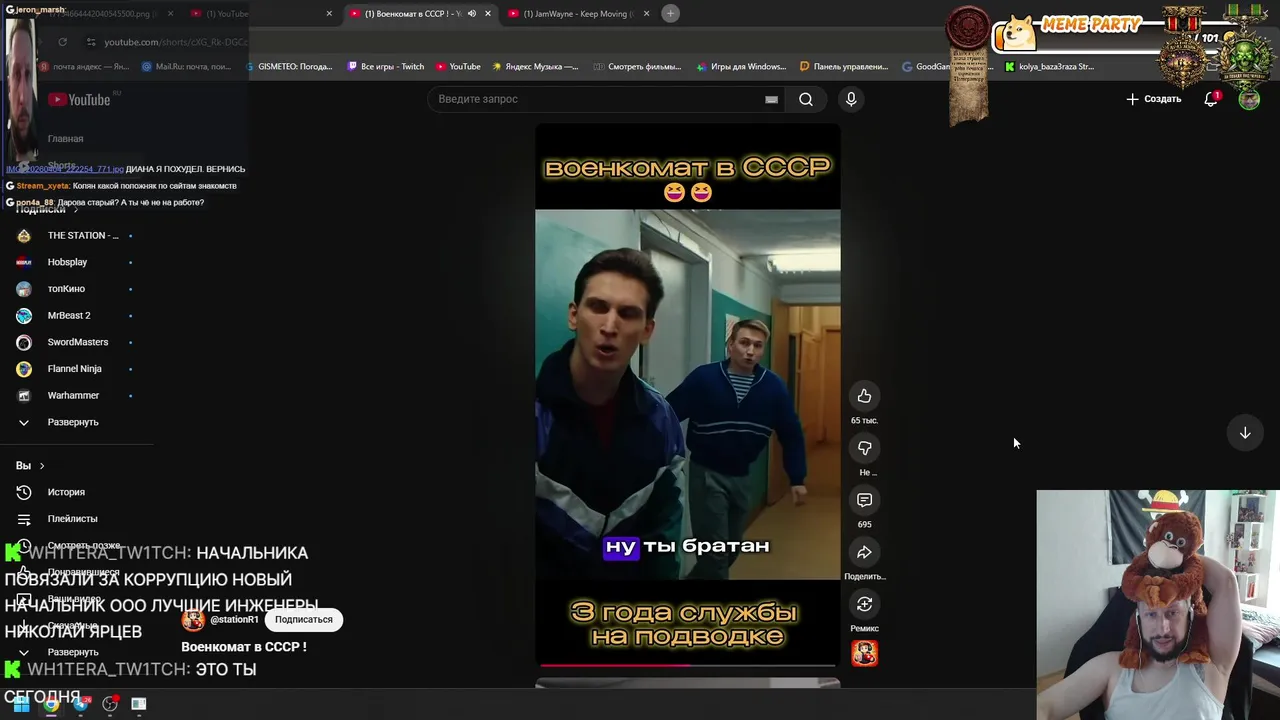Click the Short's video progress bar
This screenshot has height=720, width=1280.
[688, 664]
